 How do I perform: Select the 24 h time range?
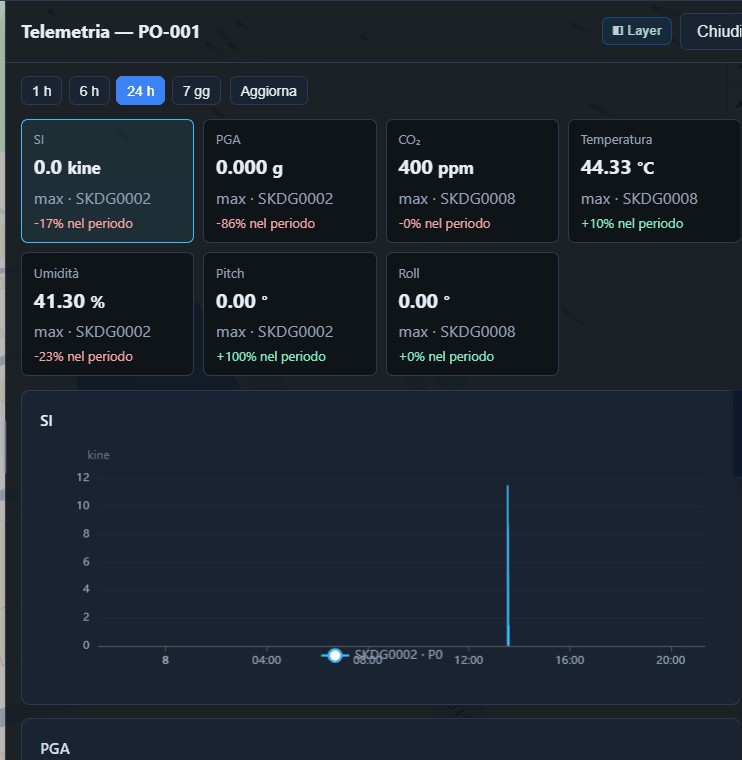coord(141,91)
